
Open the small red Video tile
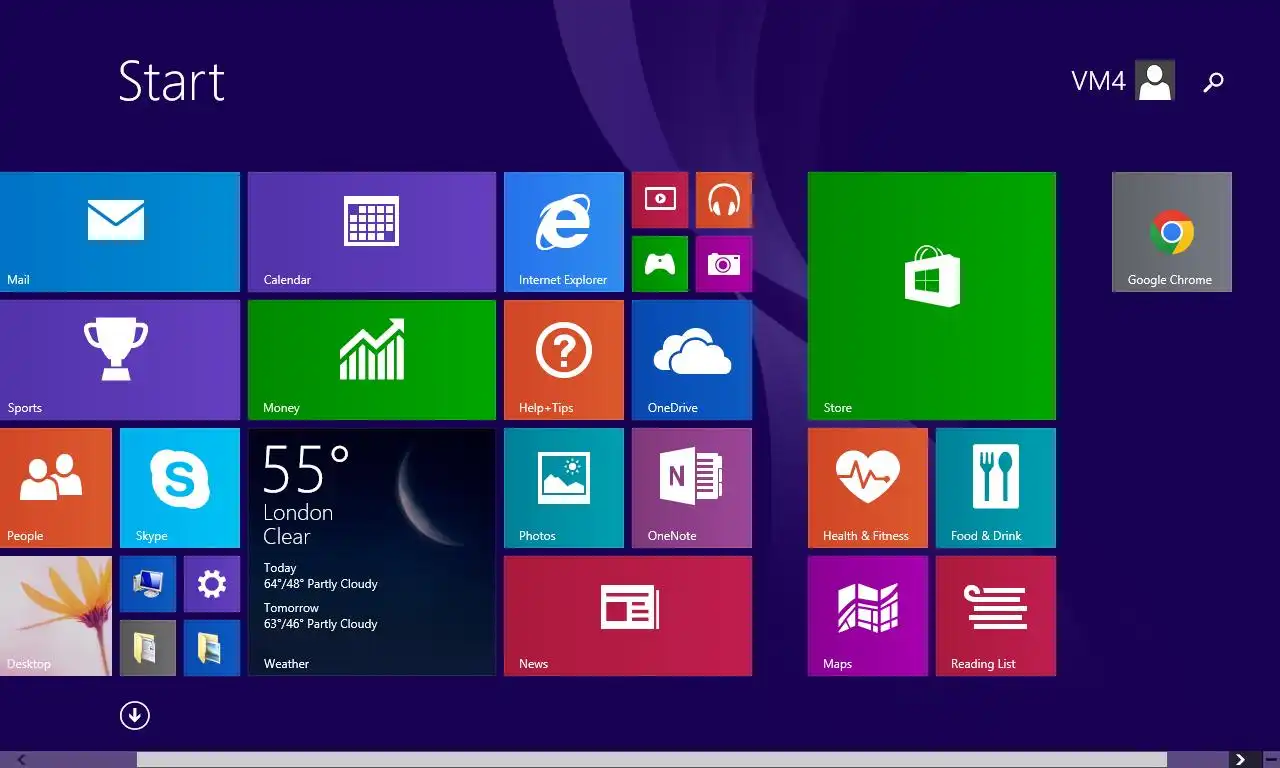[660, 200]
